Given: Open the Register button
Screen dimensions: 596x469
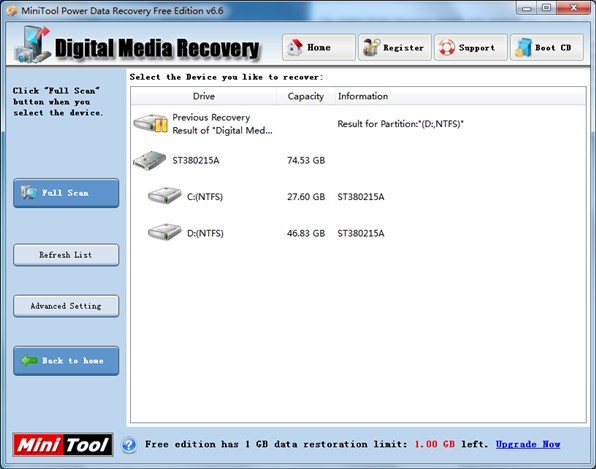Looking at the screenshot, I should pos(395,48).
